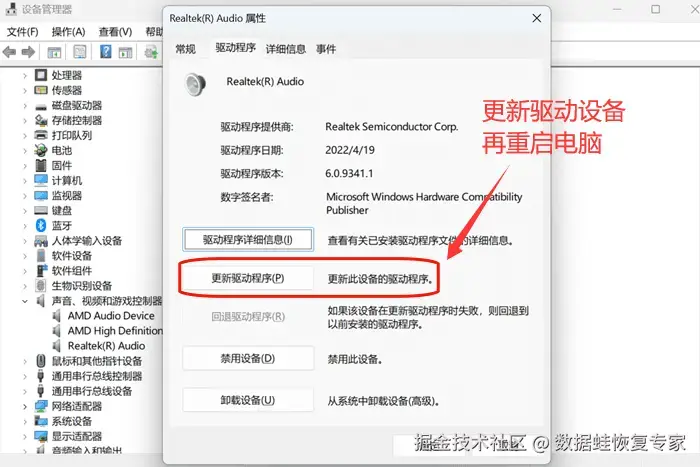
Task: Click the driver version value 6.0.9341.1
Action: pos(349,173)
